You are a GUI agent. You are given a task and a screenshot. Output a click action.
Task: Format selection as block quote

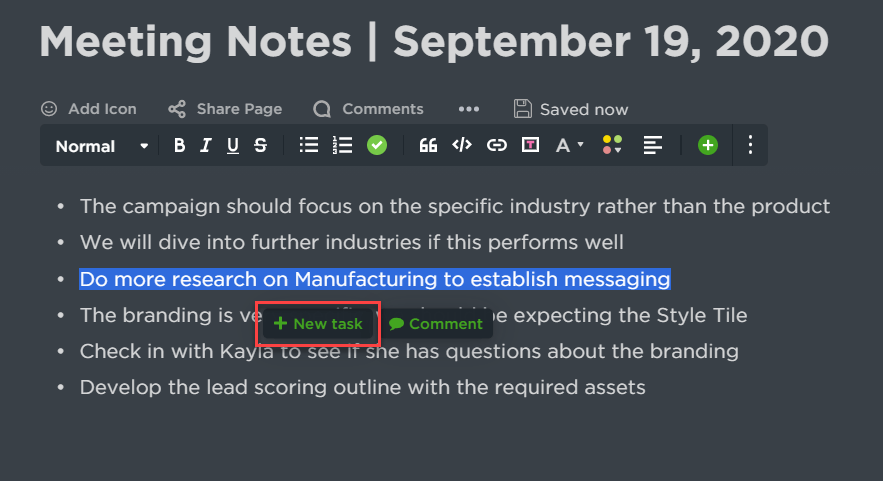tap(428, 146)
